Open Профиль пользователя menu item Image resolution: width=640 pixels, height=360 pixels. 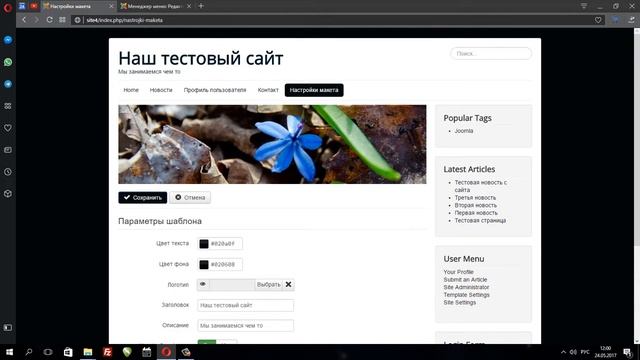pyautogui.click(x=215, y=90)
